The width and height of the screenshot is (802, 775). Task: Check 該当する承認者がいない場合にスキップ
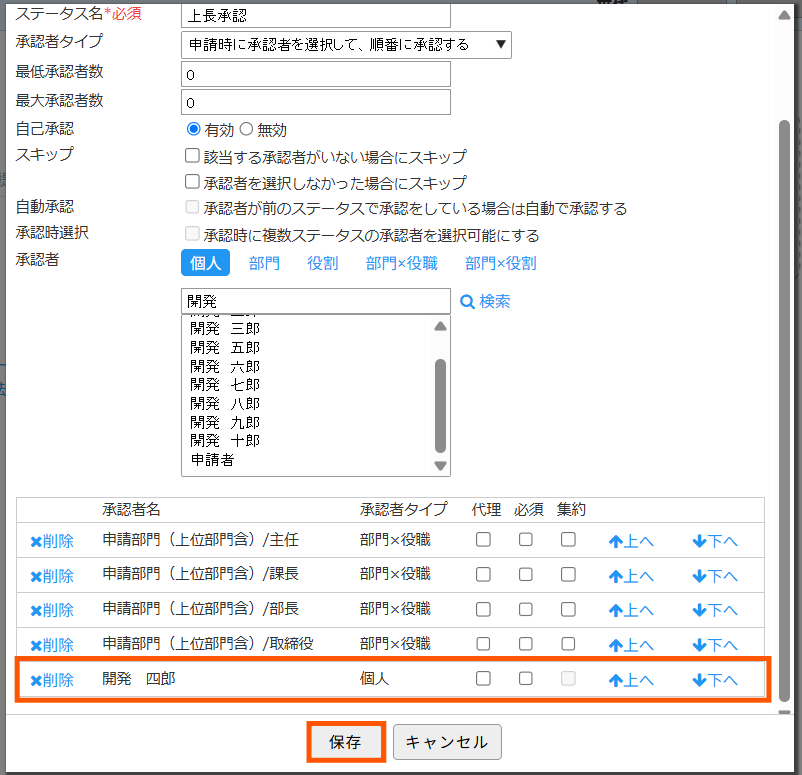point(192,156)
